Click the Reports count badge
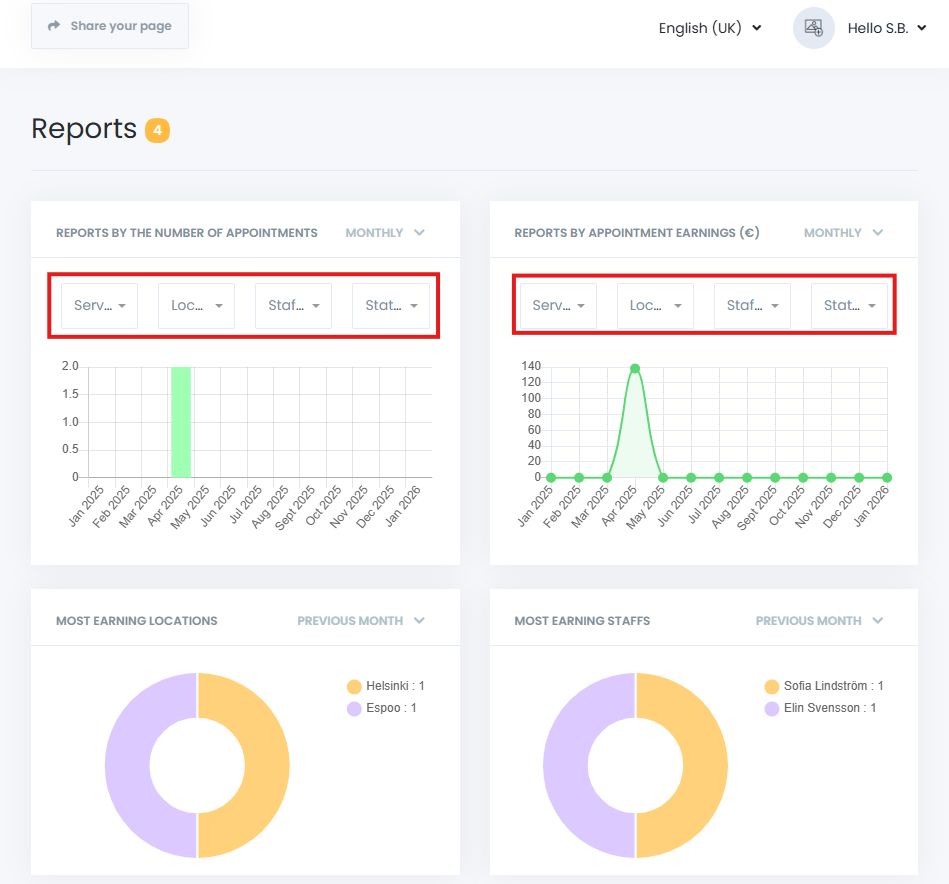 157,130
